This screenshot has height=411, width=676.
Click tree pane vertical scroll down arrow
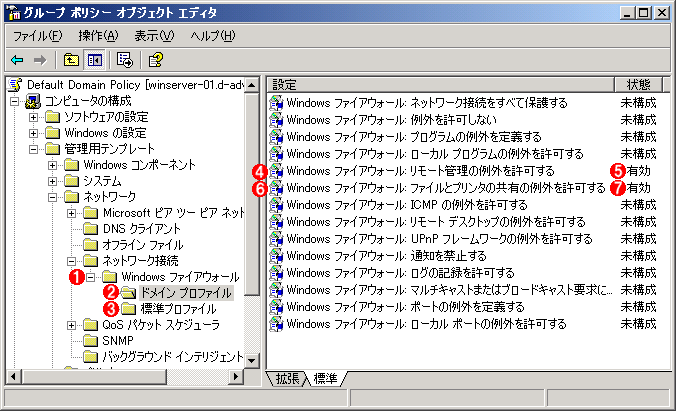[252, 361]
